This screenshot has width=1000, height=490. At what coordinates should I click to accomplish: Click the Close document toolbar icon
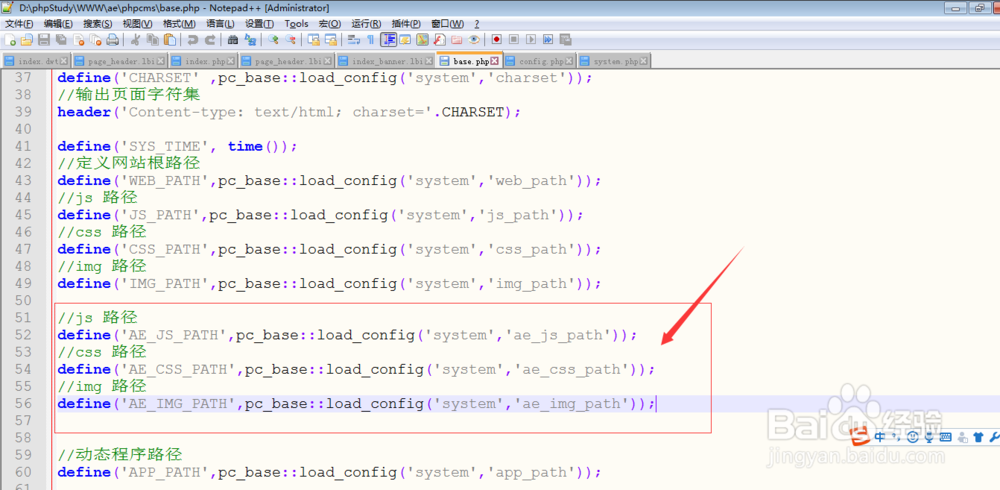tap(78, 40)
